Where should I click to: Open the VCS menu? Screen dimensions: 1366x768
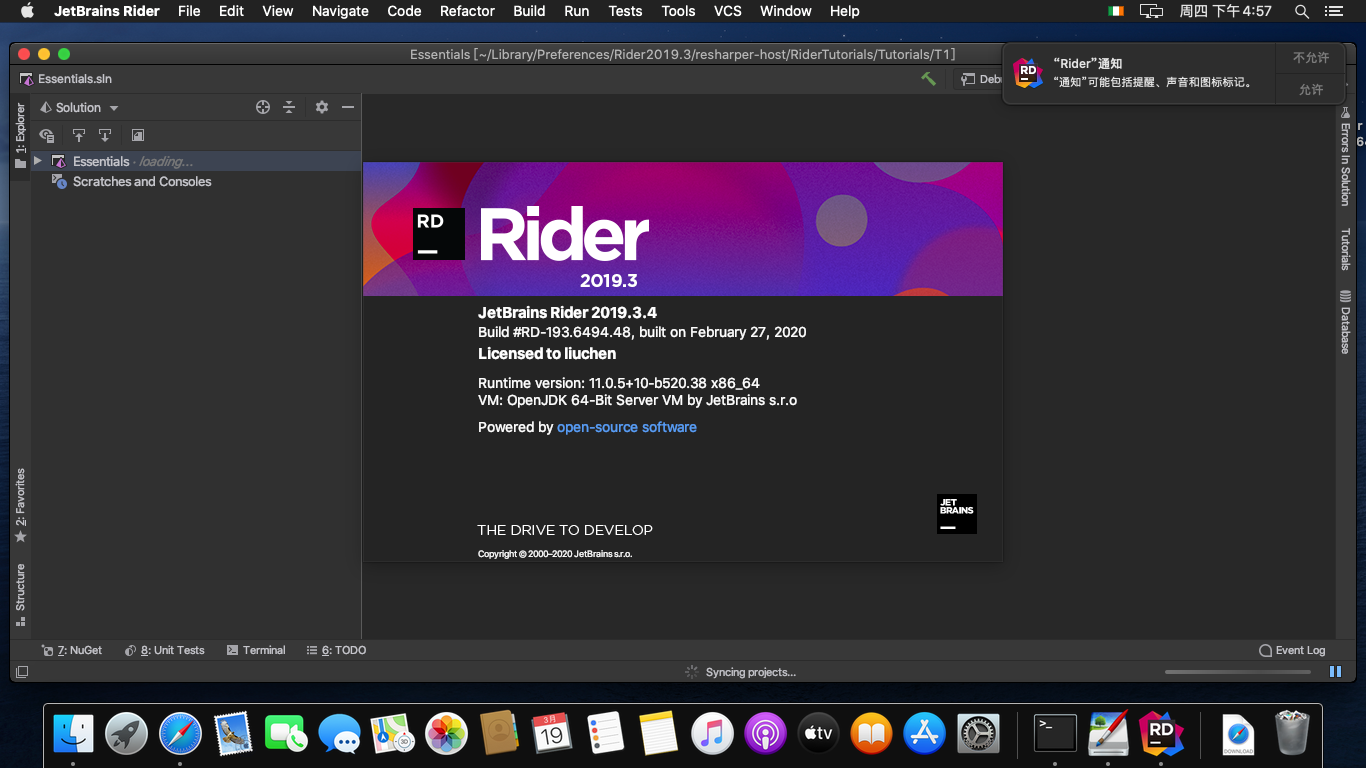[728, 11]
